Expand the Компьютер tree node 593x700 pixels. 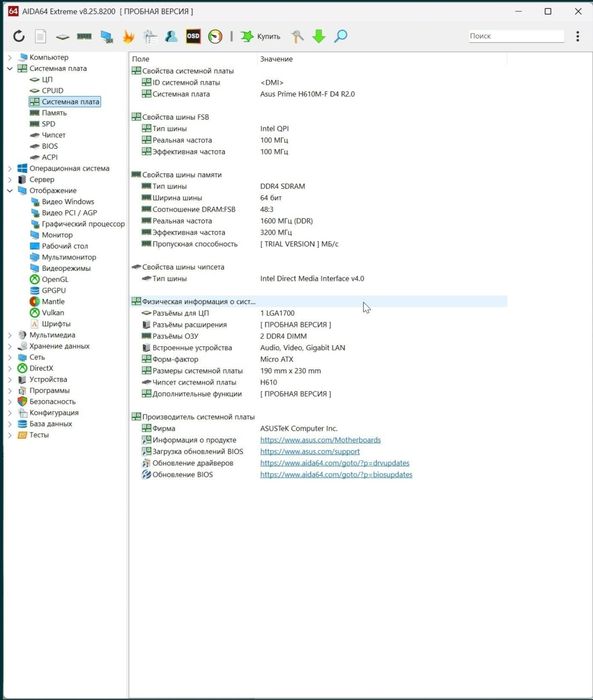[10, 58]
